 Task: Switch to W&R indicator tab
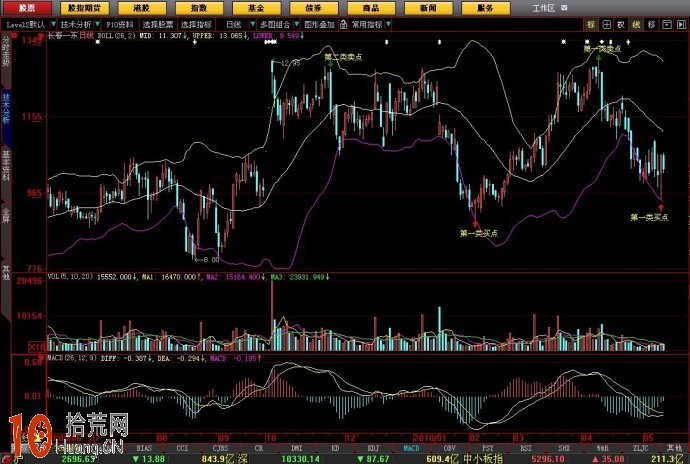pyautogui.click(x=602, y=448)
